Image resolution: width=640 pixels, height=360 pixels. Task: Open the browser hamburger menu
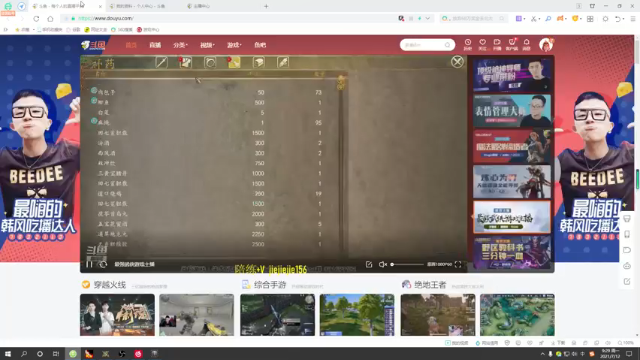coord(633,18)
